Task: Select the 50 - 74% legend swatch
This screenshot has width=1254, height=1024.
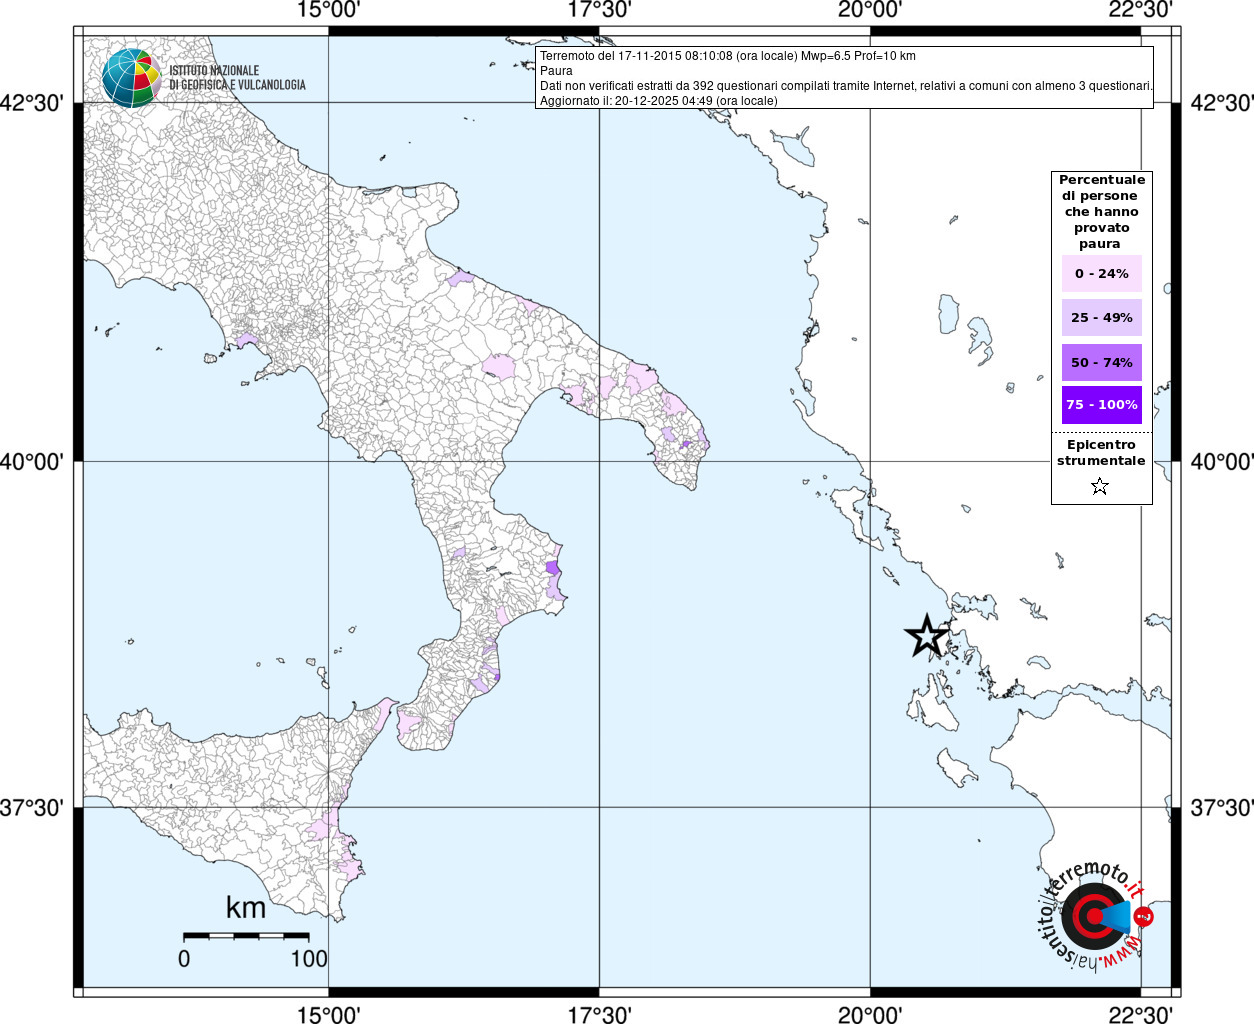Action: 1101,362
